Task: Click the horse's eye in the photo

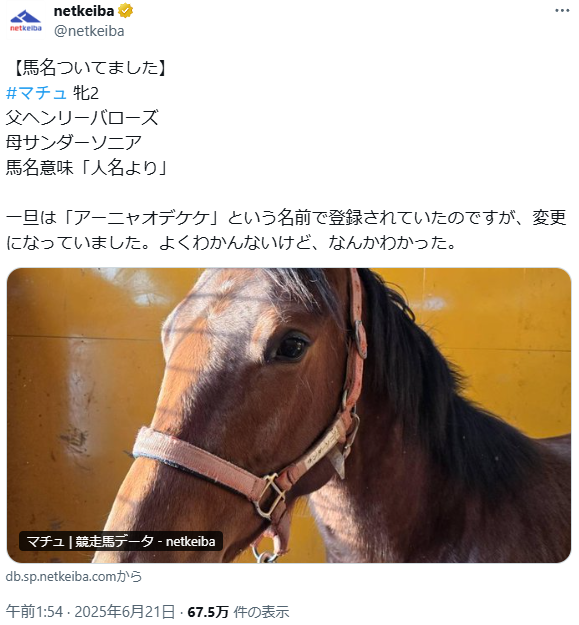Action: pos(291,346)
